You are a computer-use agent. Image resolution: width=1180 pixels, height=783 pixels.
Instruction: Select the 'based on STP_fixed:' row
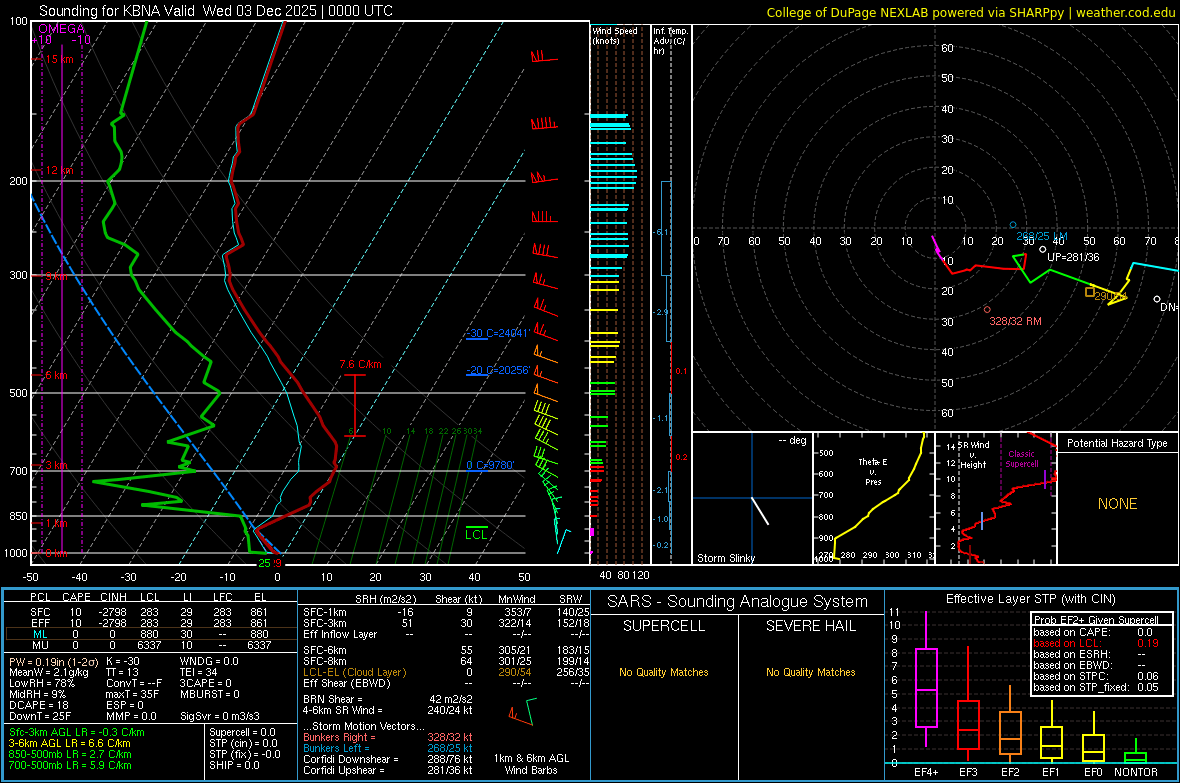[1096, 687]
